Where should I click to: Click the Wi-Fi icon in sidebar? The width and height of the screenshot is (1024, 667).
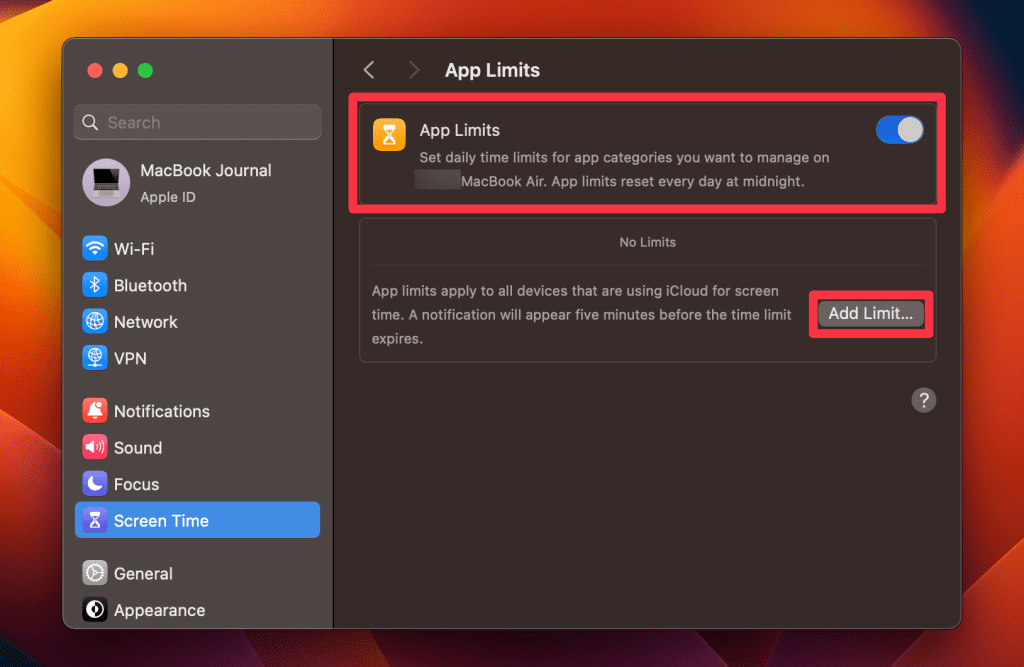(95, 248)
